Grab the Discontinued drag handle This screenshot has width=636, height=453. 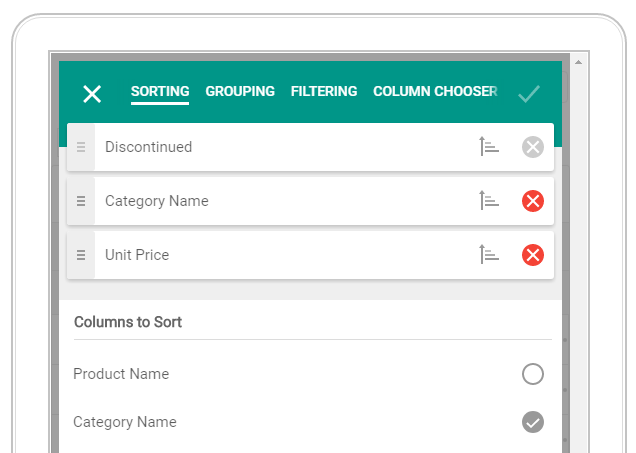tap(81, 147)
